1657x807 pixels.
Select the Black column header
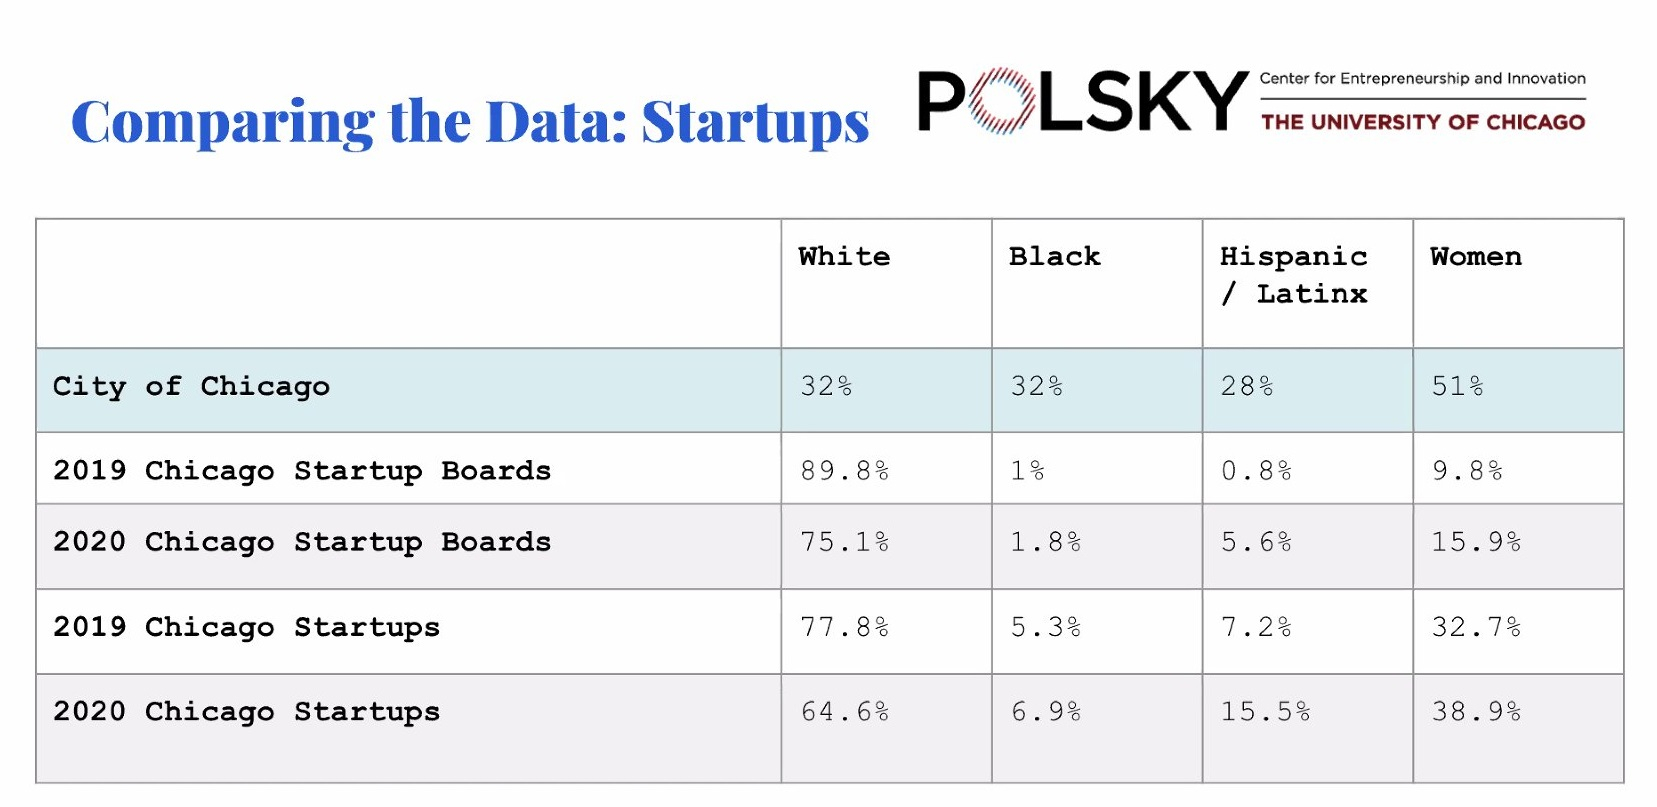(1054, 257)
